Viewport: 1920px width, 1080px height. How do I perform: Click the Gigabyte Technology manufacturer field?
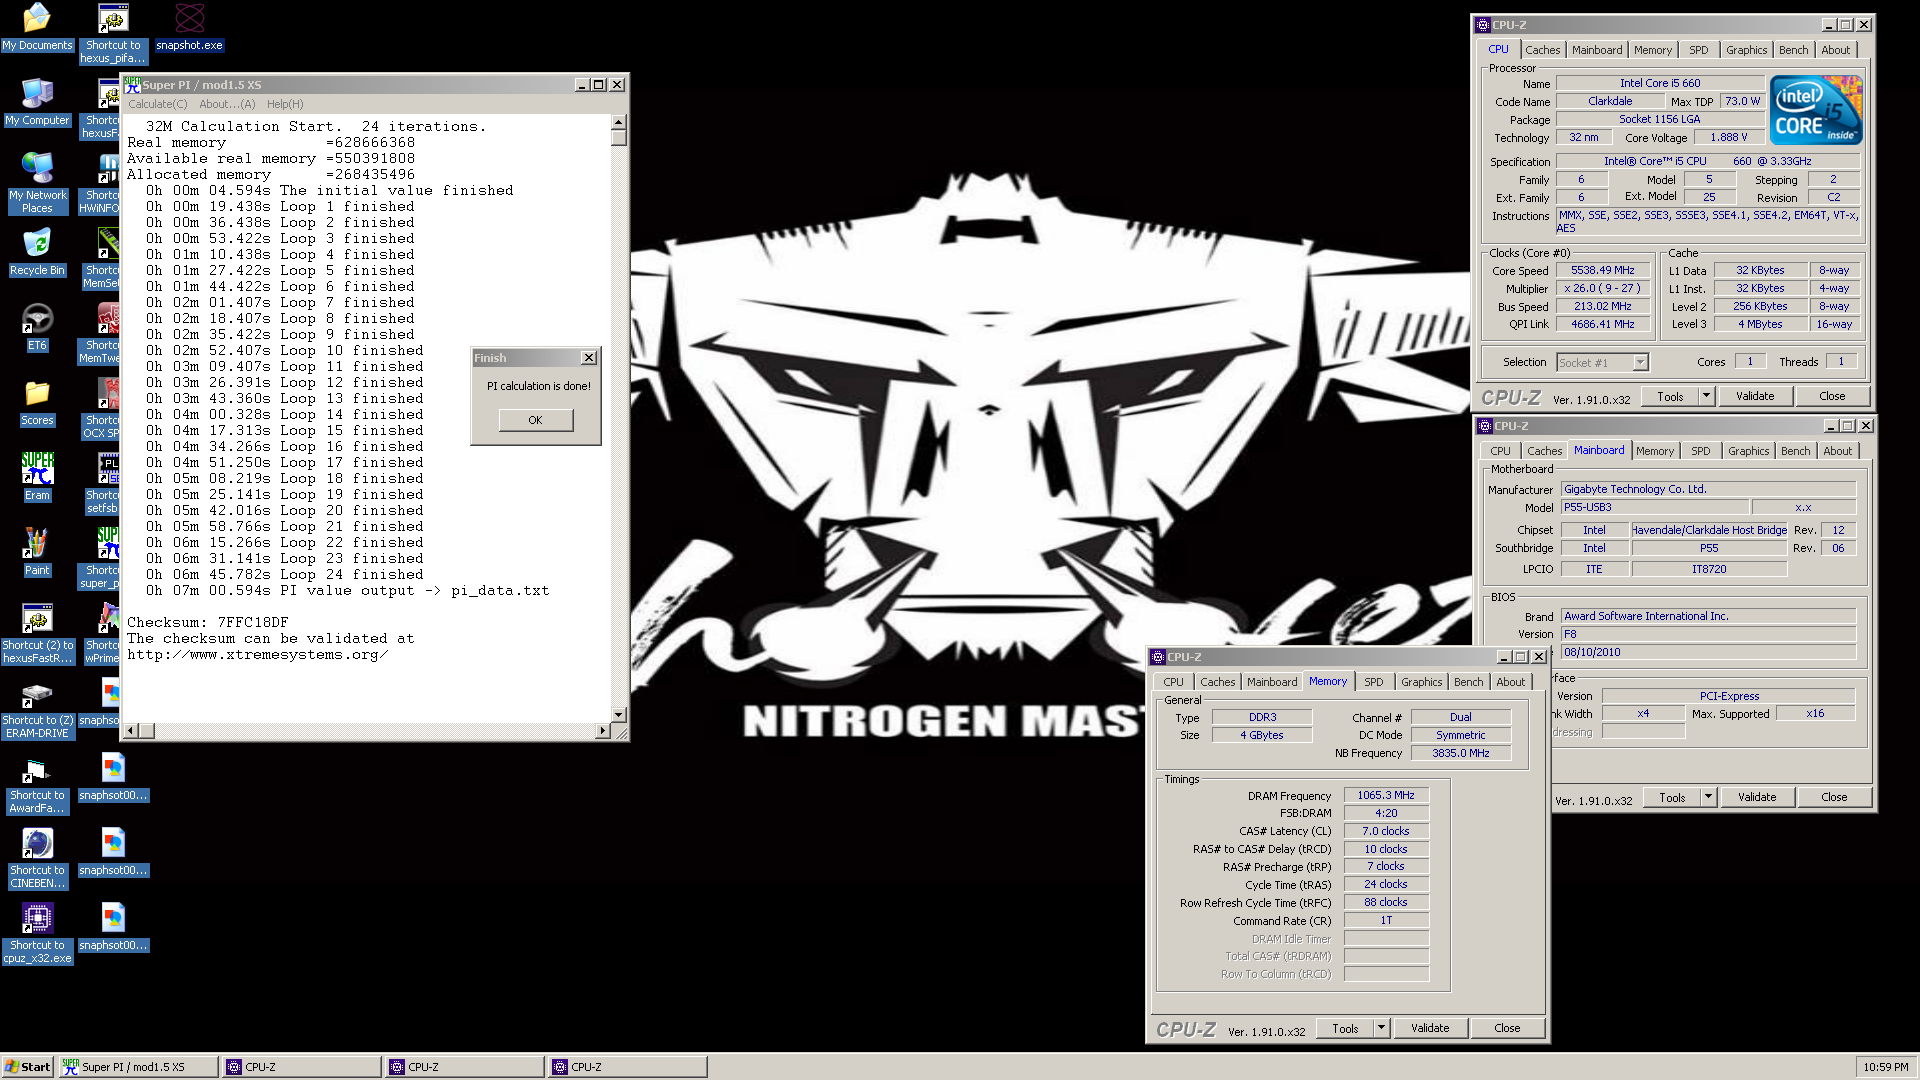[x=1708, y=489]
